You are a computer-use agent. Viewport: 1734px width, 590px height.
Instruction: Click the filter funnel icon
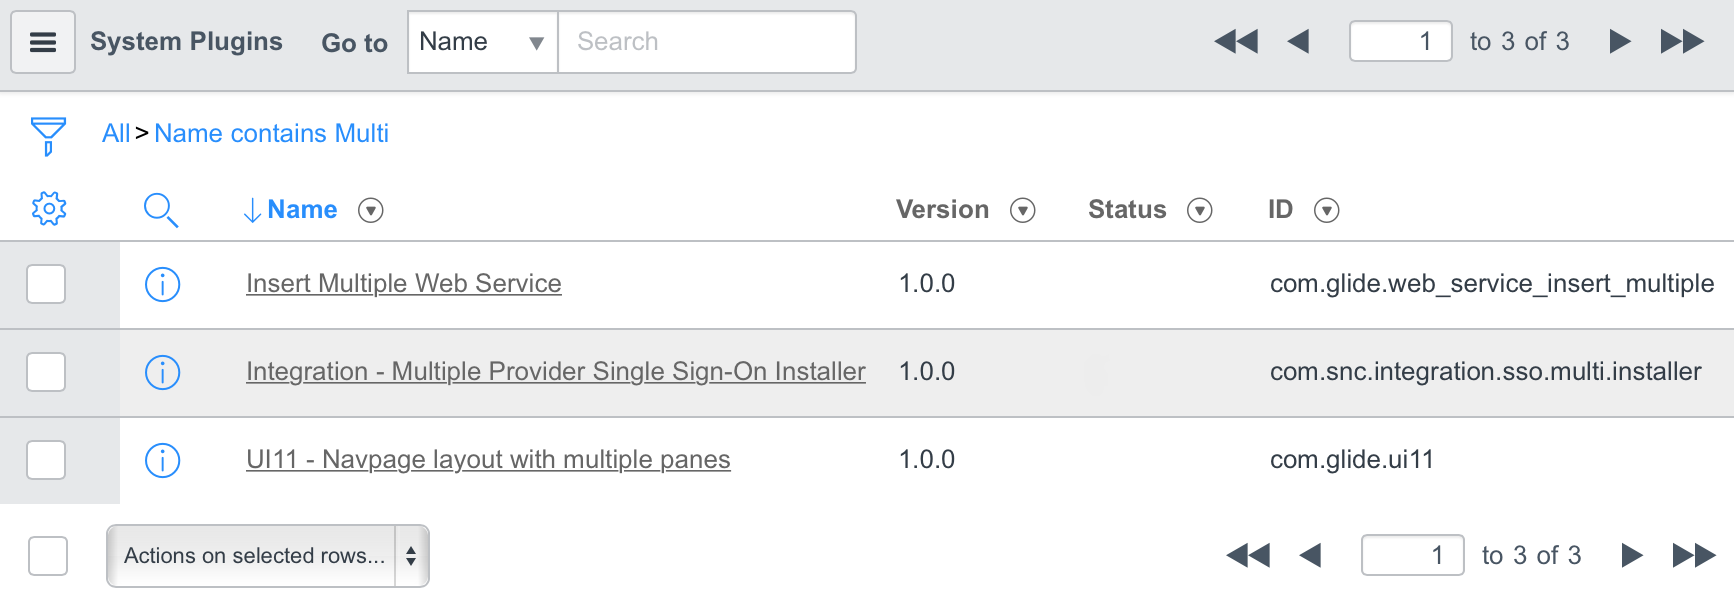(48, 136)
